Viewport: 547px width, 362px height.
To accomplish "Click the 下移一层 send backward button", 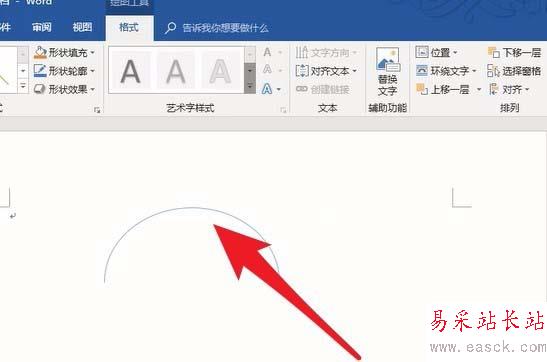I will [x=514, y=53].
